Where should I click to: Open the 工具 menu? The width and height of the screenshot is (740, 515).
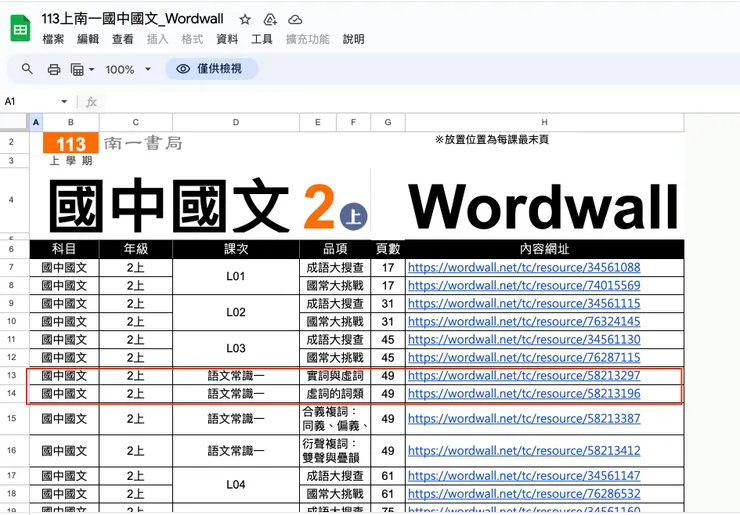[262, 39]
